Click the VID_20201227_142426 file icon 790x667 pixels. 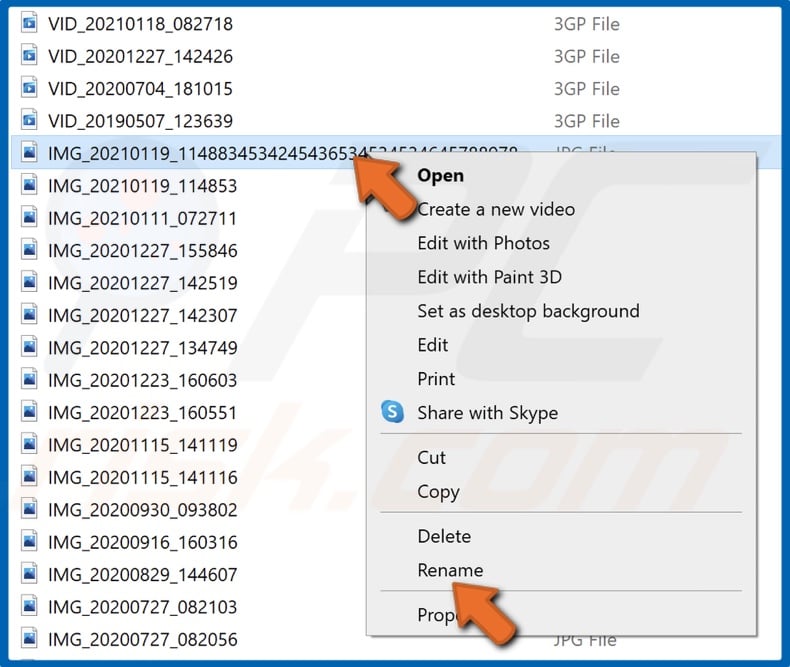(x=29, y=55)
